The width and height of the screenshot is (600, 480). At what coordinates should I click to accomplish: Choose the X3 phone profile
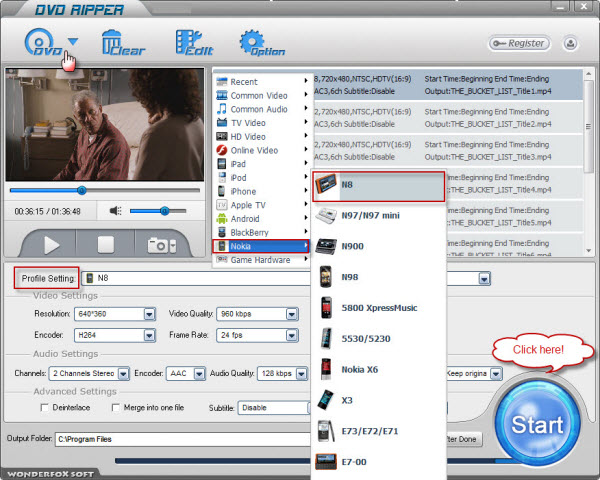click(x=378, y=400)
